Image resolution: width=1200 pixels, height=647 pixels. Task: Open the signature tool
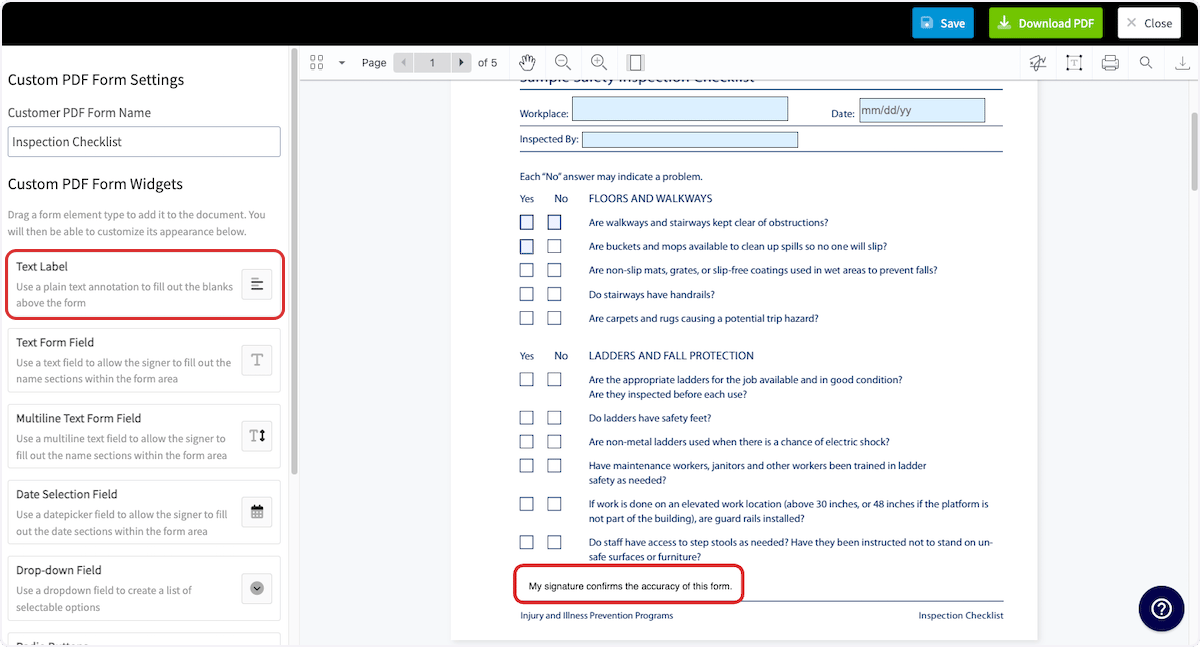pyautogui.click(x=1038, y=63)
